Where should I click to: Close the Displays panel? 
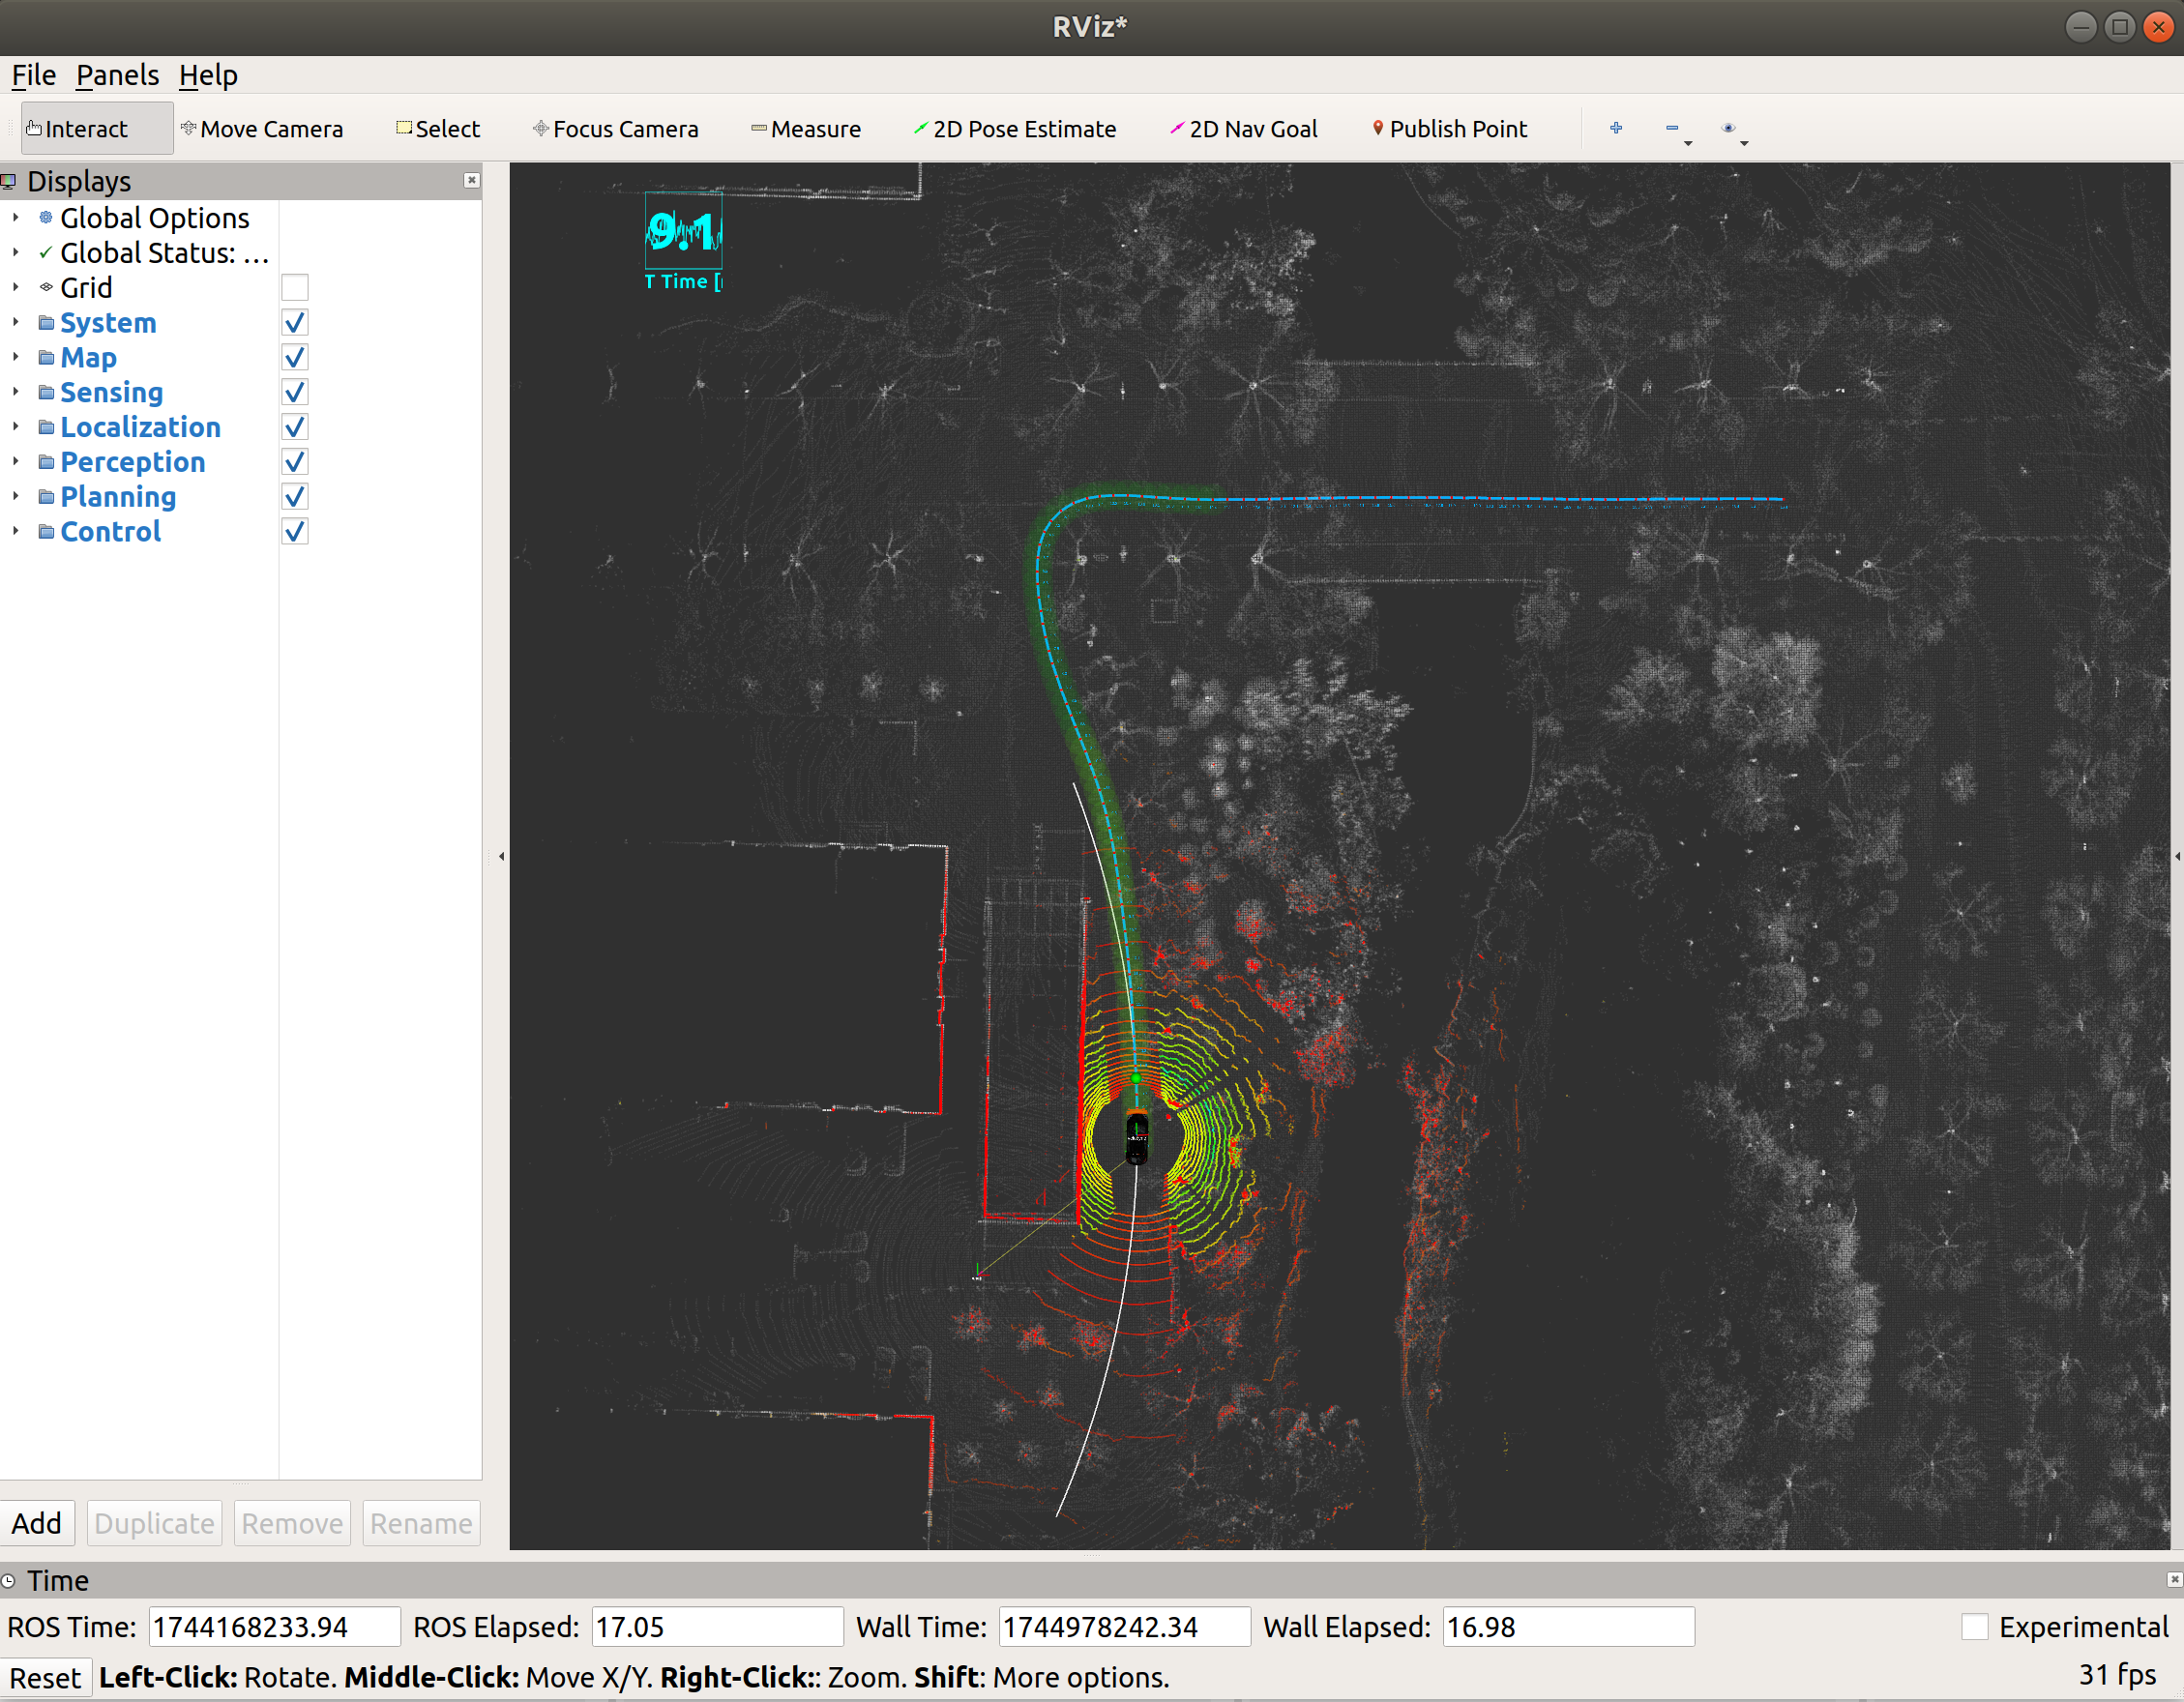pyautogui.click(x=472, y=181)
